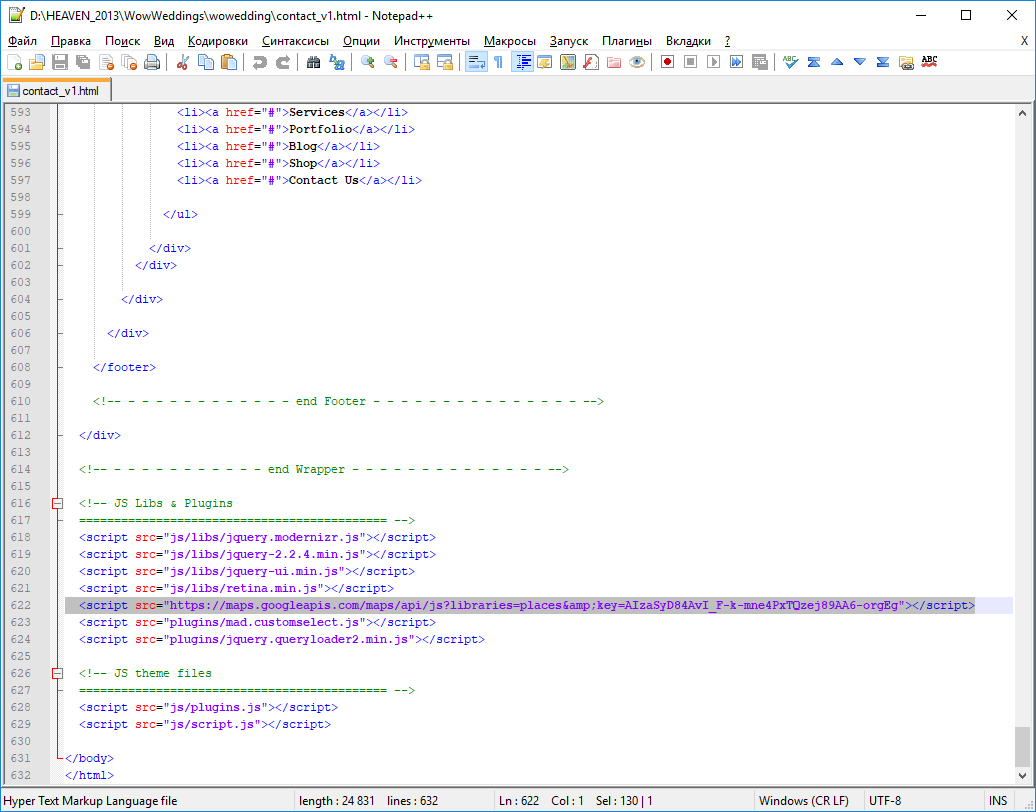Click the Print toolbar icon
Viewport: 1036px width, 812px height.
coord(152,62)
